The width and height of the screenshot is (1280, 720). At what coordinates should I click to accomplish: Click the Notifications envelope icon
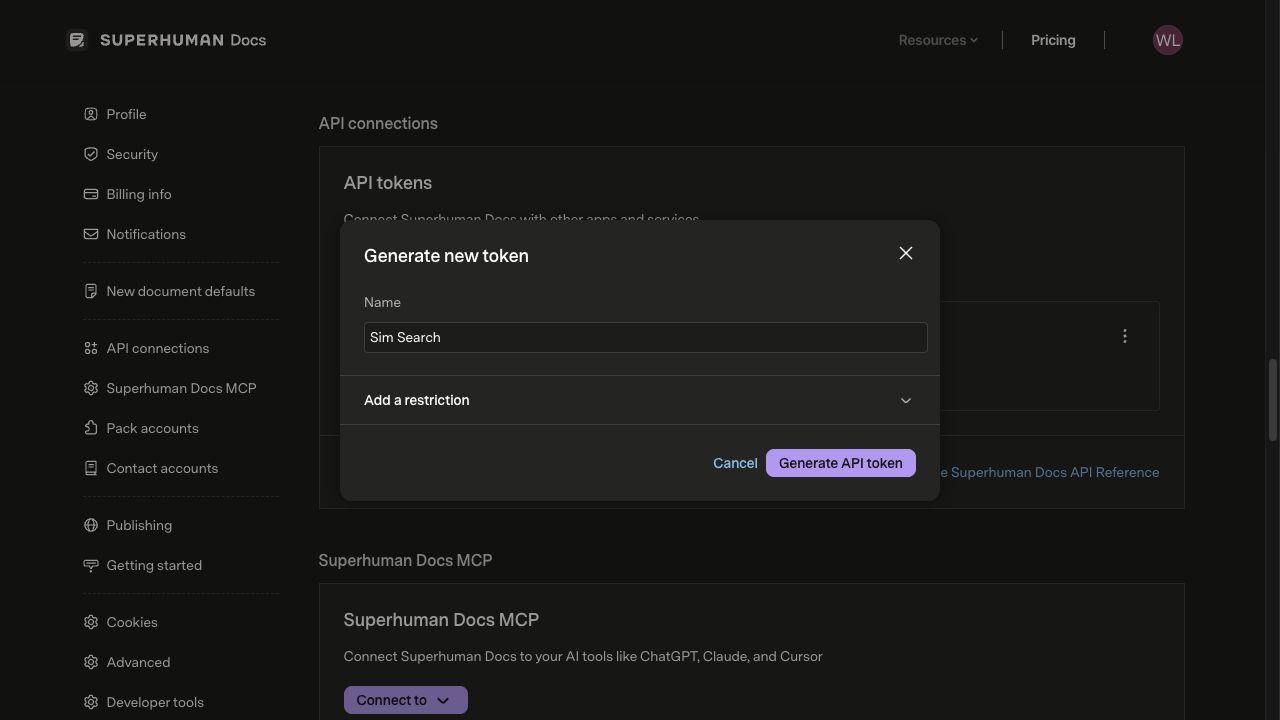[91, 234]
